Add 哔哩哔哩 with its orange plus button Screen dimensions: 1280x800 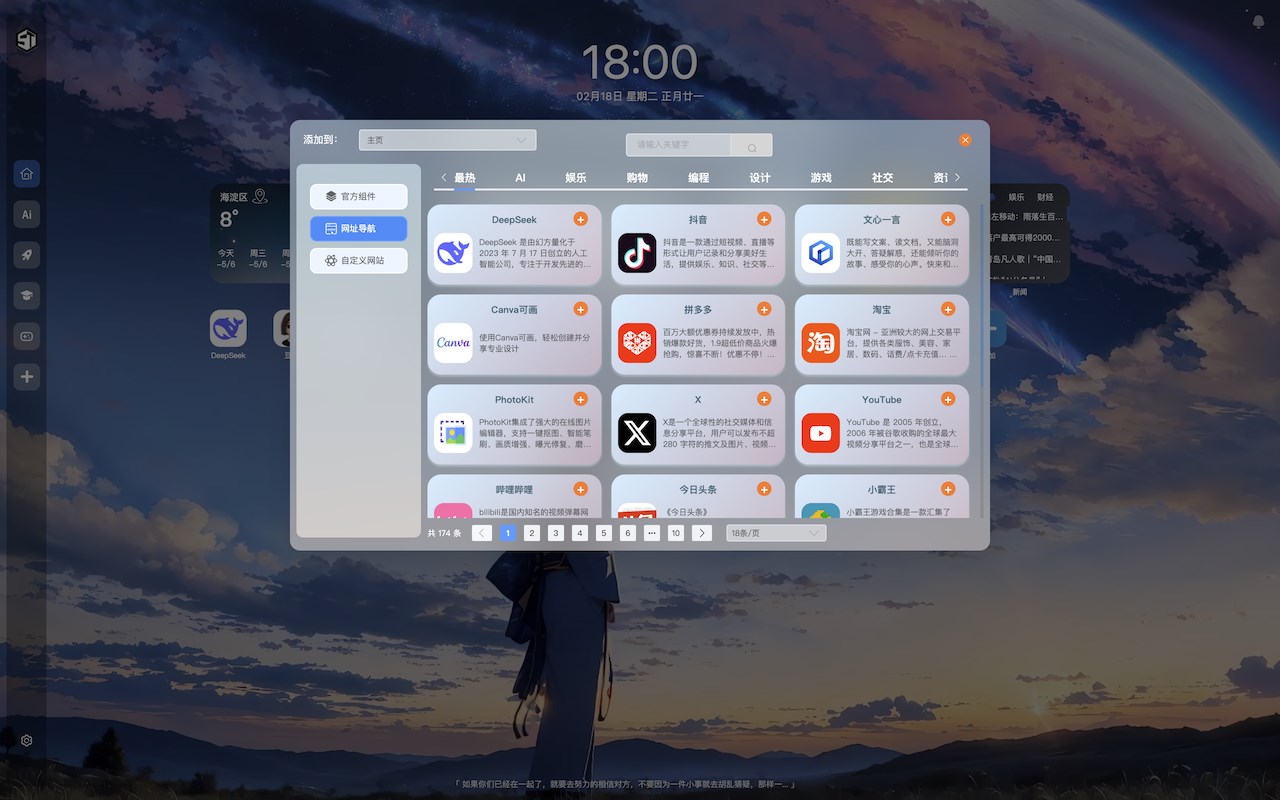pyautogui.click(x=580, y=489)
